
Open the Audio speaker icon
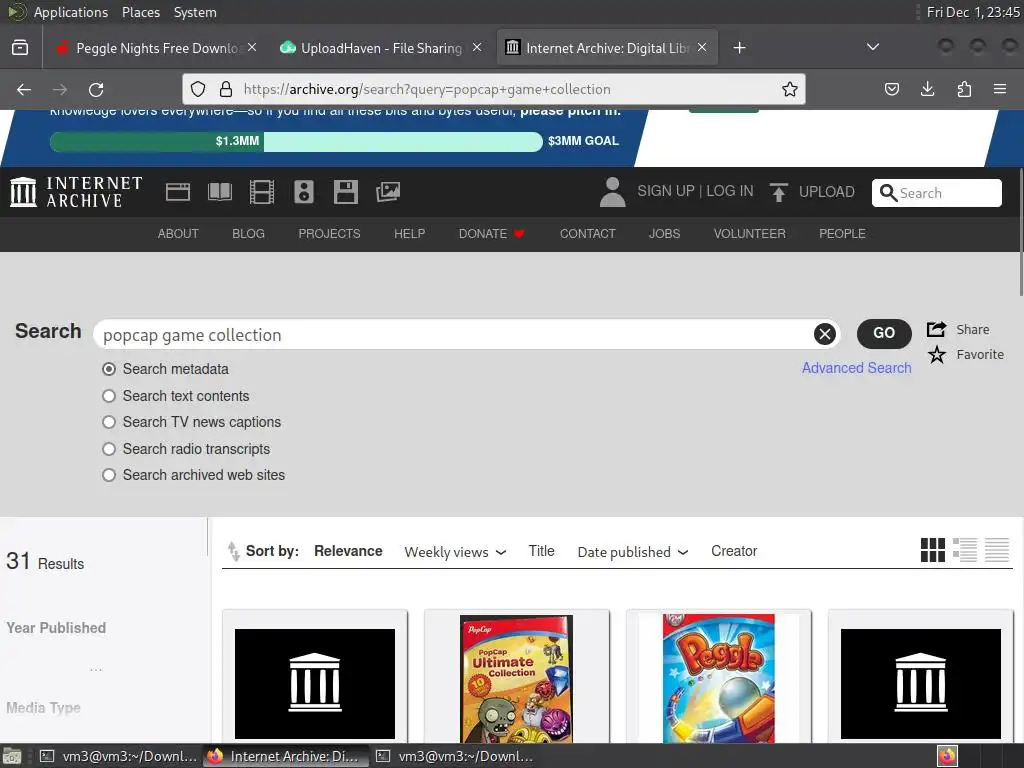304,192
